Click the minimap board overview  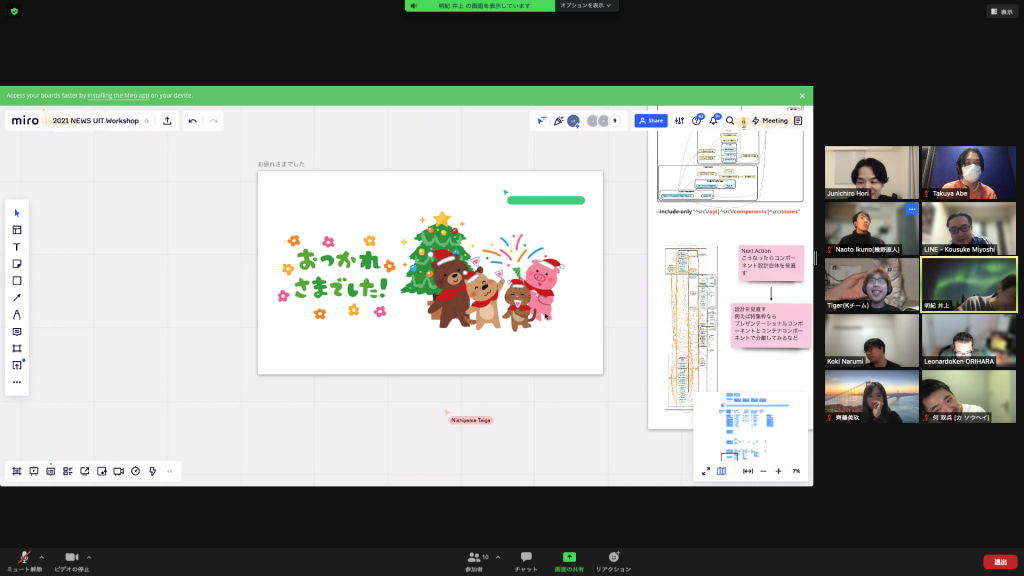coord(750,426)
